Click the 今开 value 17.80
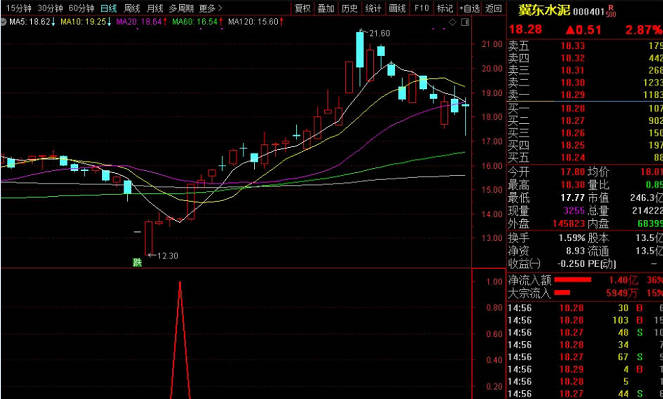 [x=573, y=172]
